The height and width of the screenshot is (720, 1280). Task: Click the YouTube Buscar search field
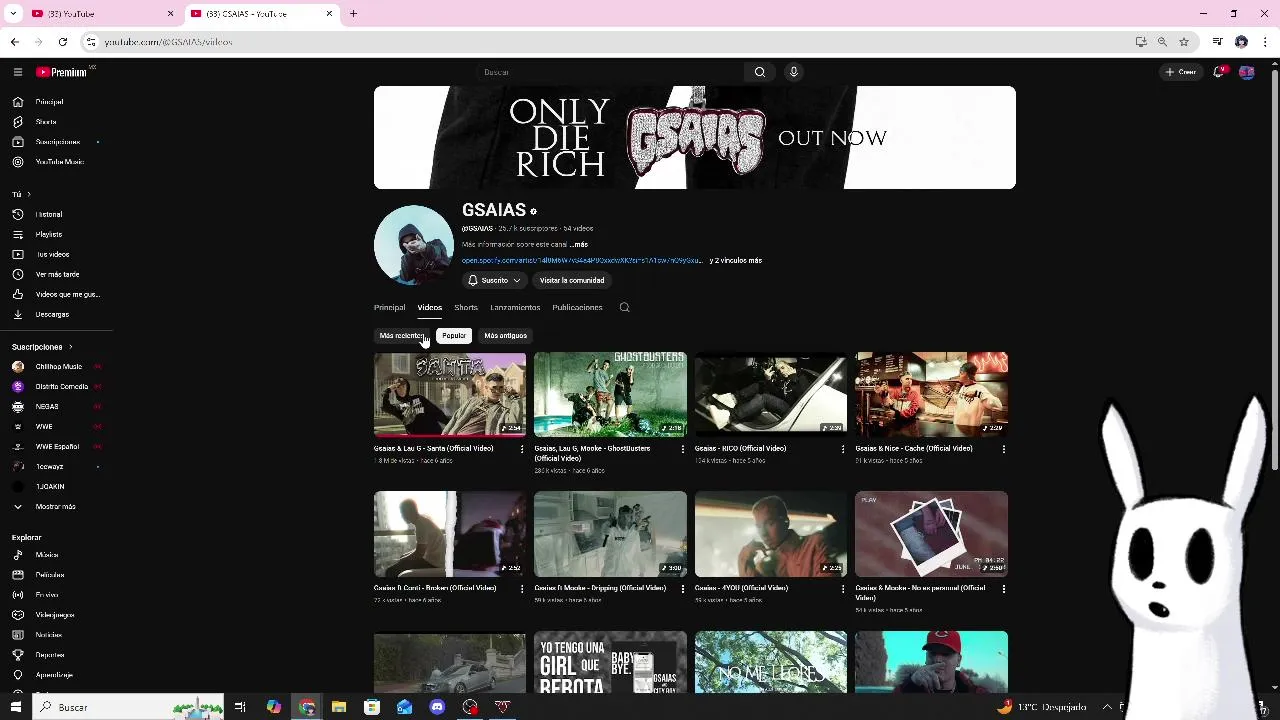(x=610, y=72)
